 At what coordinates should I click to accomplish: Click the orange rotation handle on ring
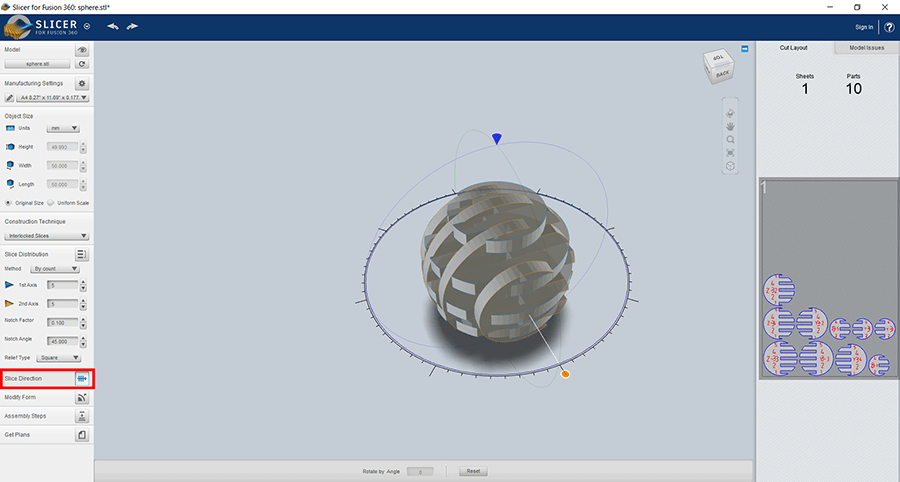click(x=565, y=374)
